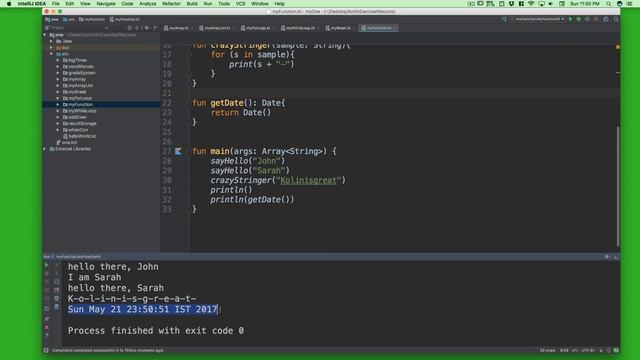The width and height of the screenshot is (640, 360).
Task: Click the Spotlight search icon in menu bar
Action: tap(609, 4)
